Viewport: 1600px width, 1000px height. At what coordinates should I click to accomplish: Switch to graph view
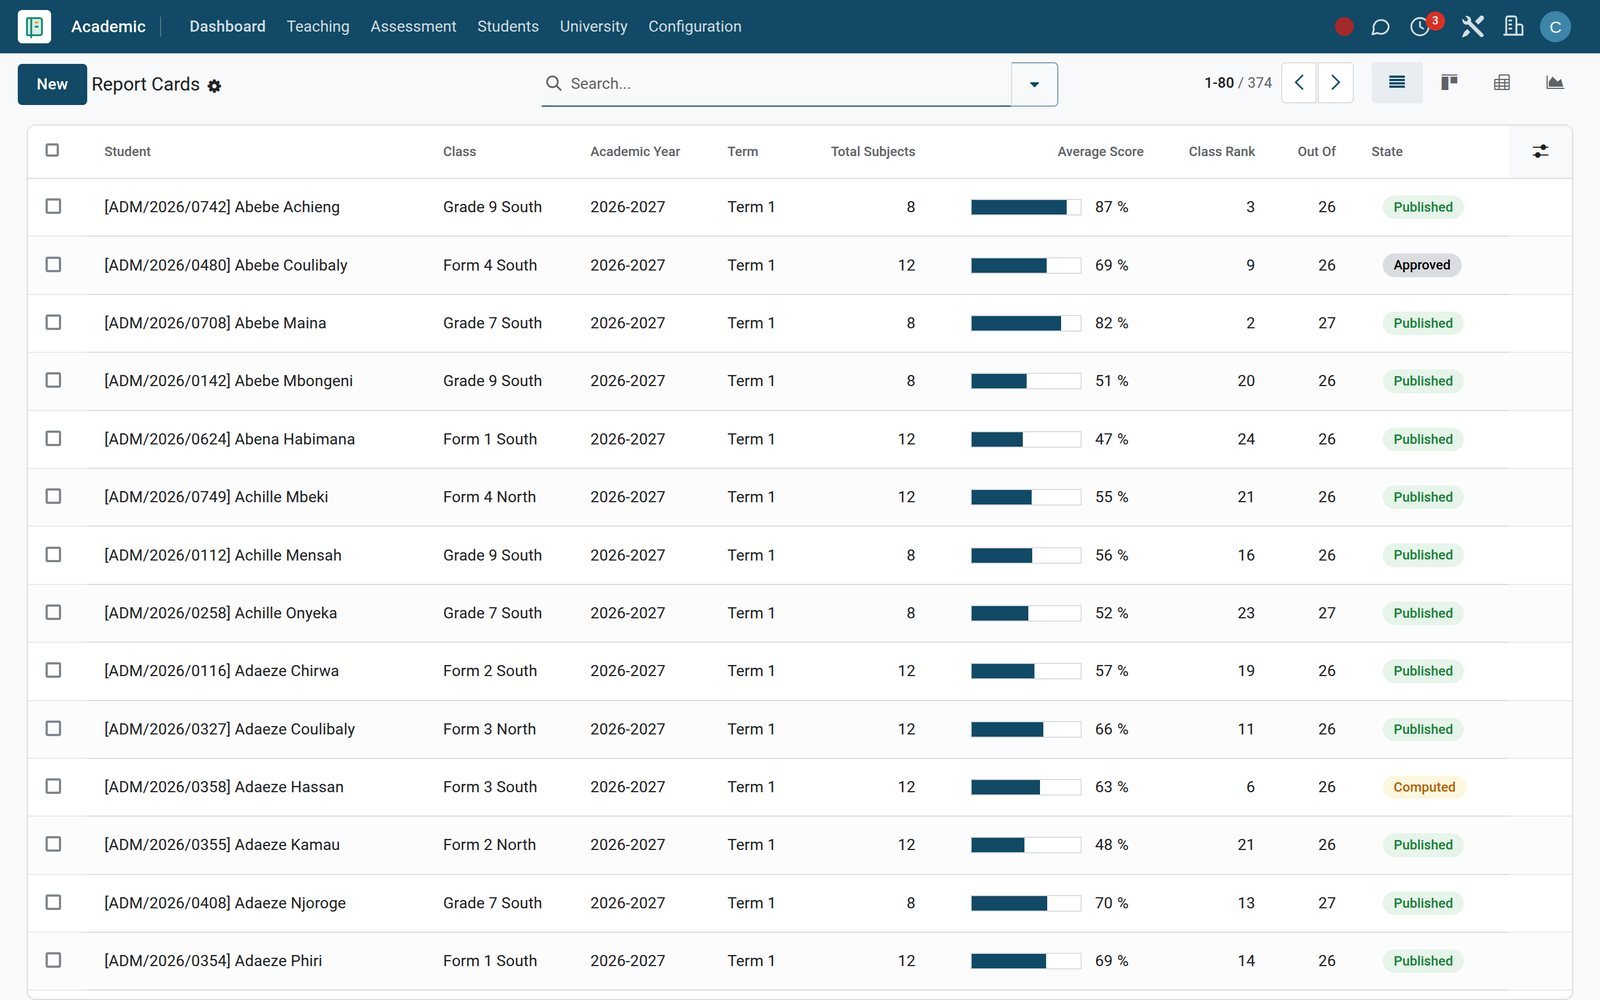tap(1554, 83)
